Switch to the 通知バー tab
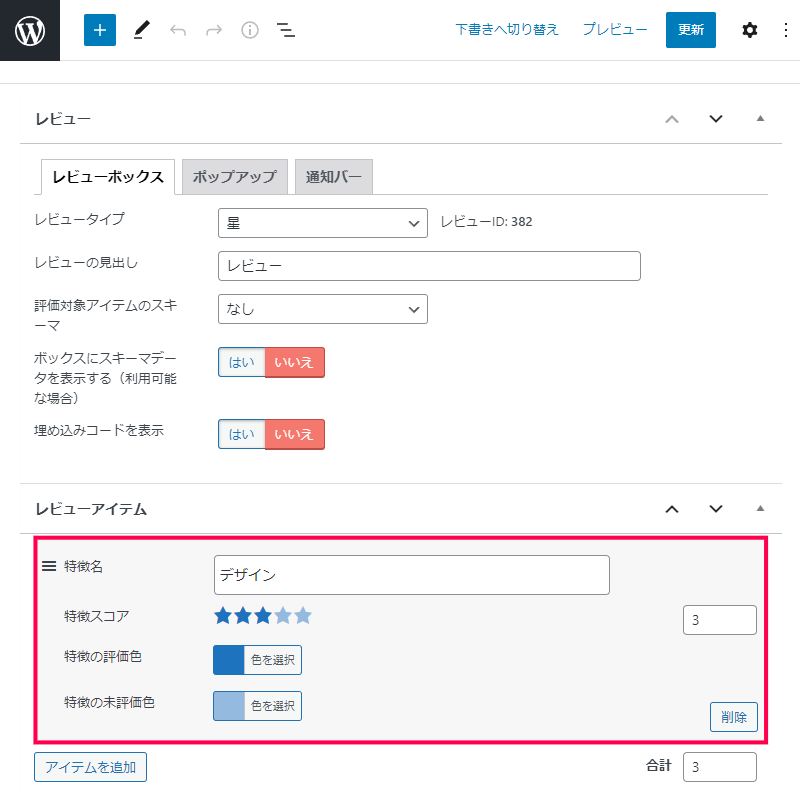800x791 pixels. [x=334, y=177]
